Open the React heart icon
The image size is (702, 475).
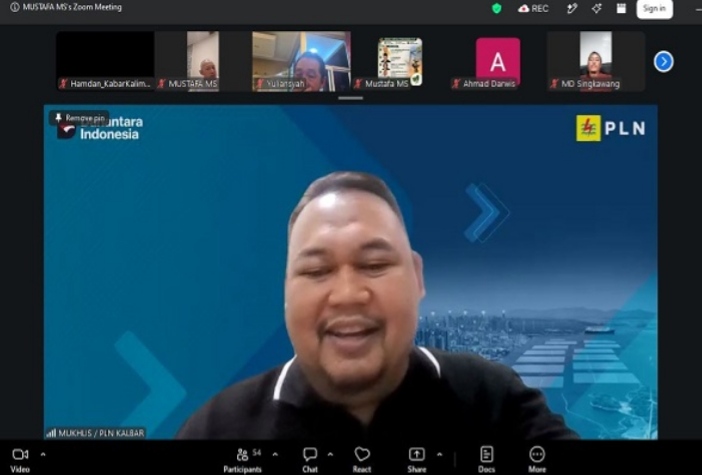(362, 454)
